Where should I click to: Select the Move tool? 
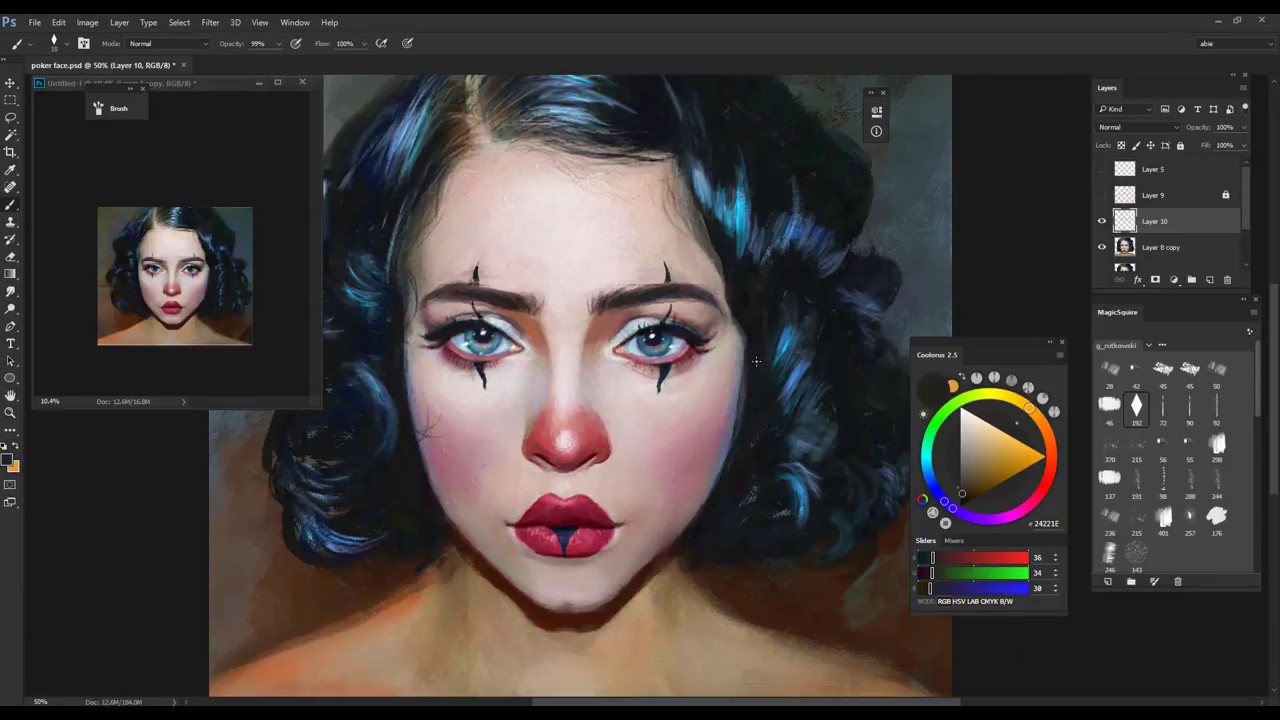tap(10, 83)
